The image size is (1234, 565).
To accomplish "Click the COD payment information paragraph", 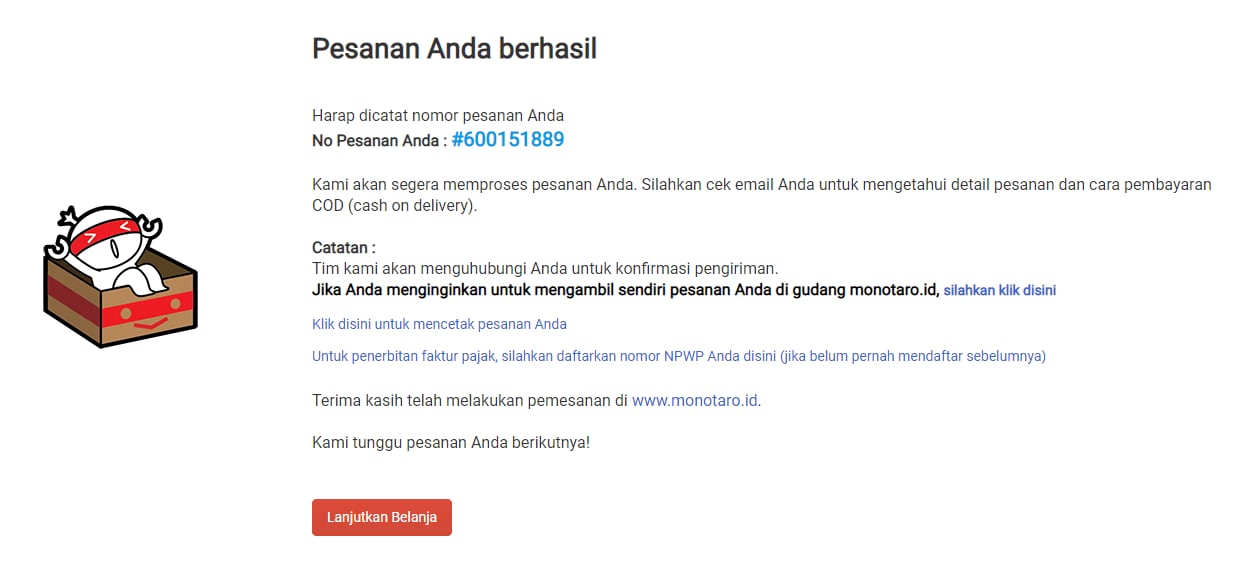I will point(762,196).
